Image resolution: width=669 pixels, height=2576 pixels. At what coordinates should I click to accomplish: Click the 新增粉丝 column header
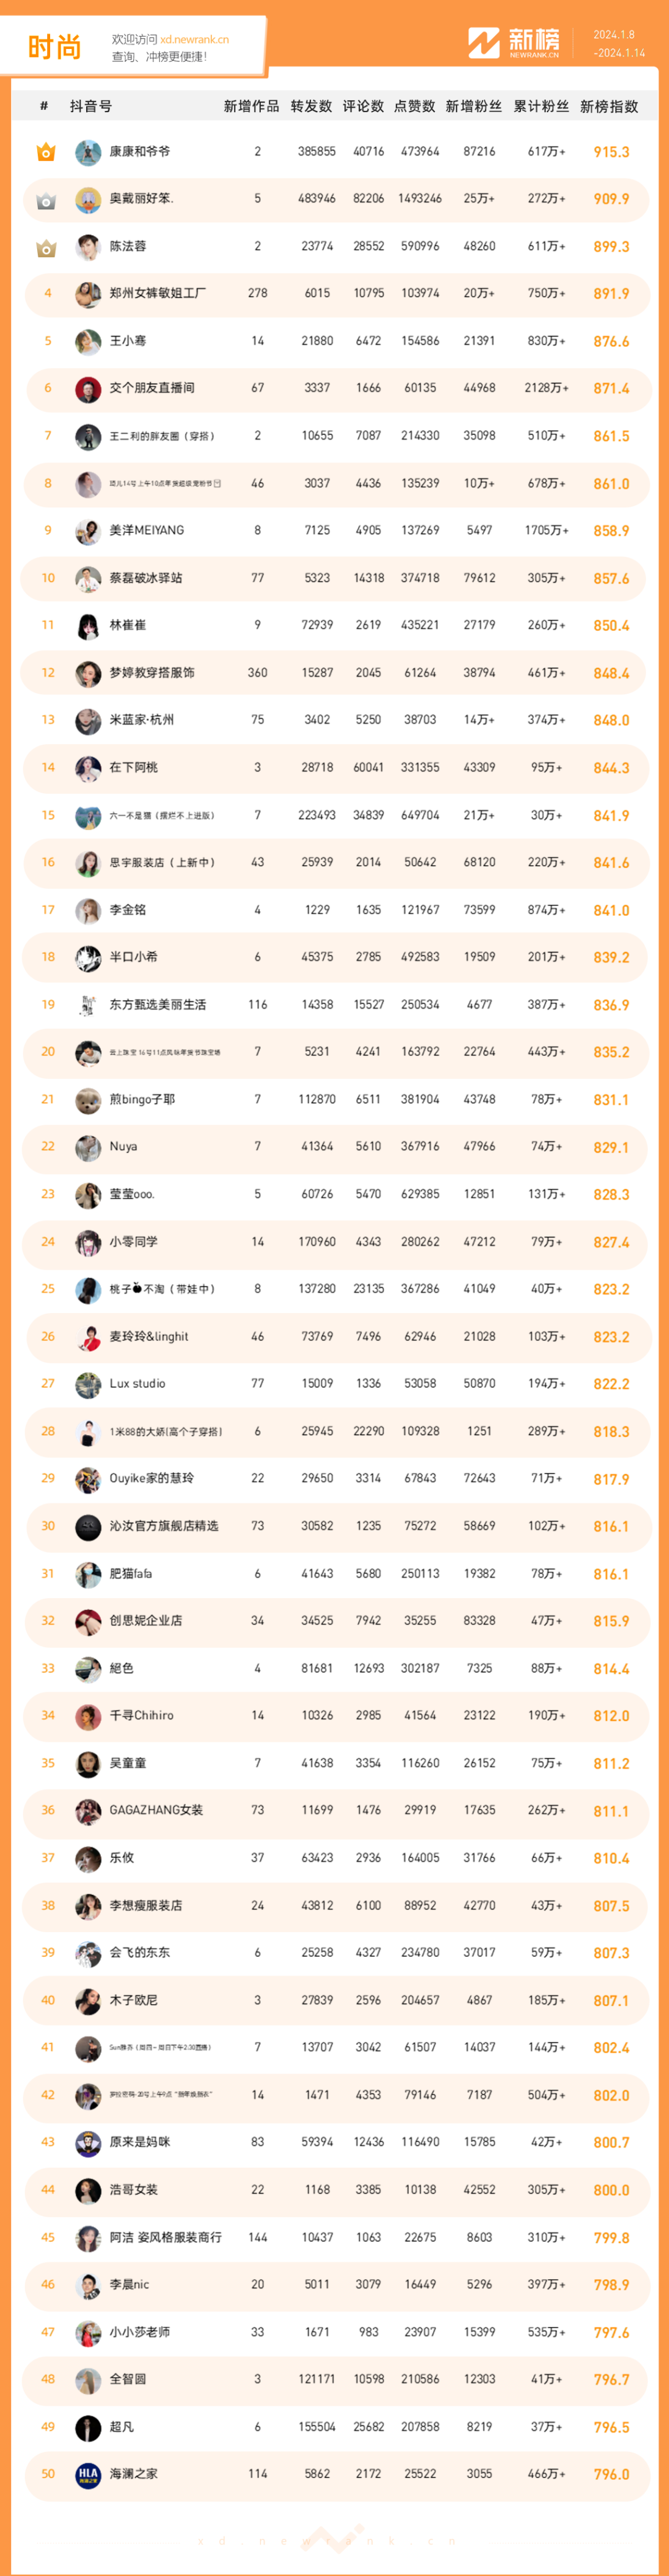473,106
